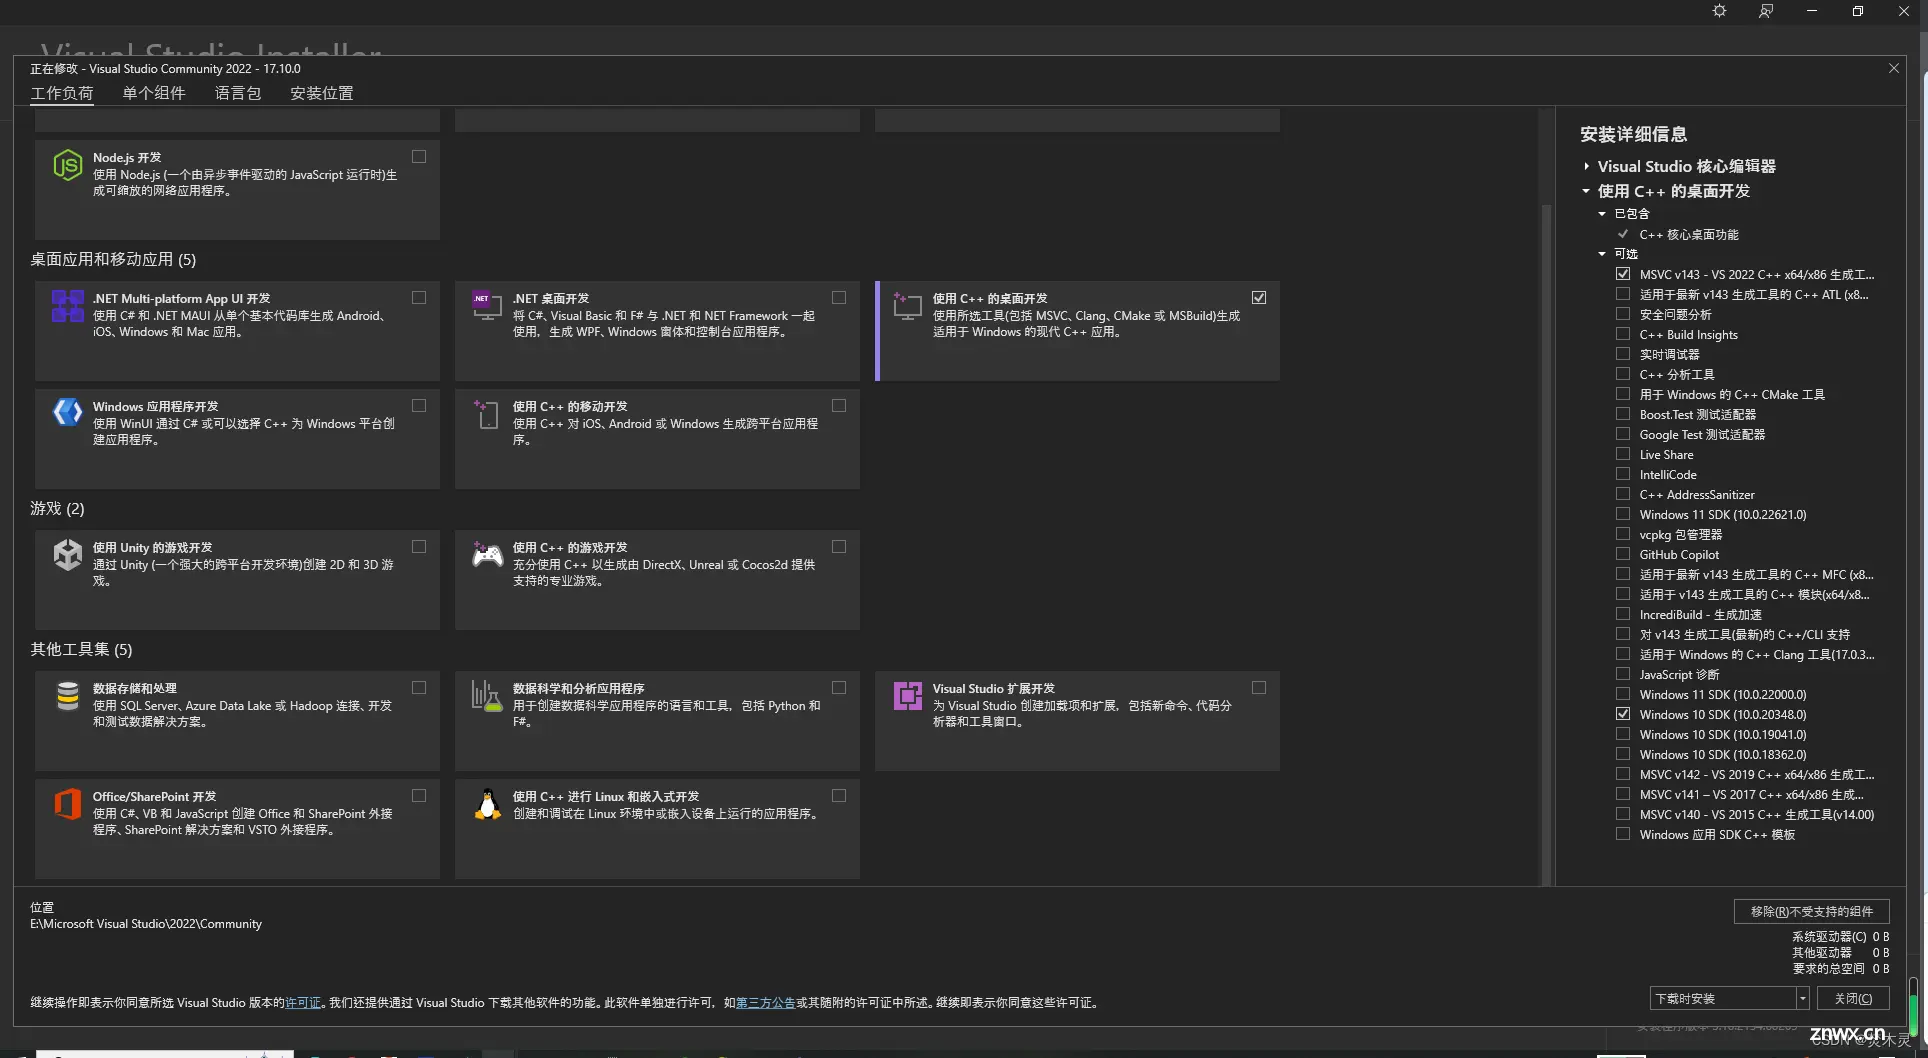Image resolution: width=1928 pixels, height=1058 pixels.
Task: Click the data science and analytics icon
Action: (x=487, y=695)
